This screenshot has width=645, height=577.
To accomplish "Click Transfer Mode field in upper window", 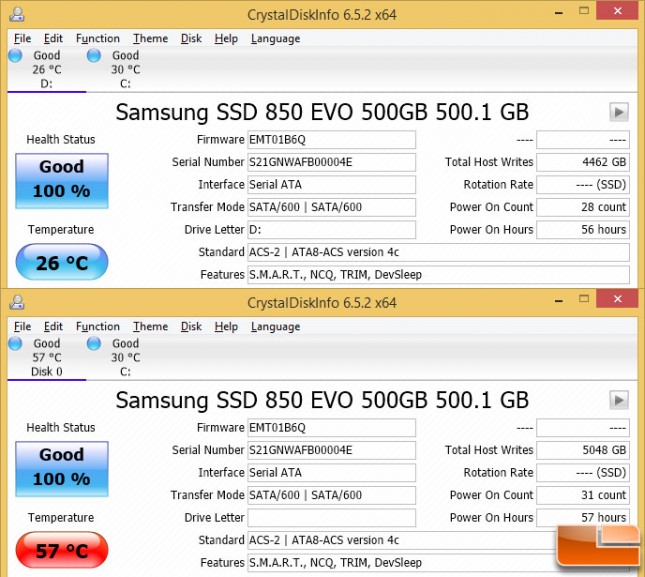I will (331, 207).
